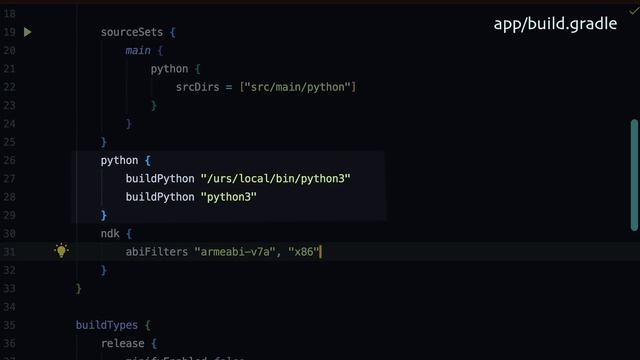The height and width of the screenshot is (360, 640).
Task: Open the light bulb quick-fix suggestions
Action: click(x=61, y=251)
